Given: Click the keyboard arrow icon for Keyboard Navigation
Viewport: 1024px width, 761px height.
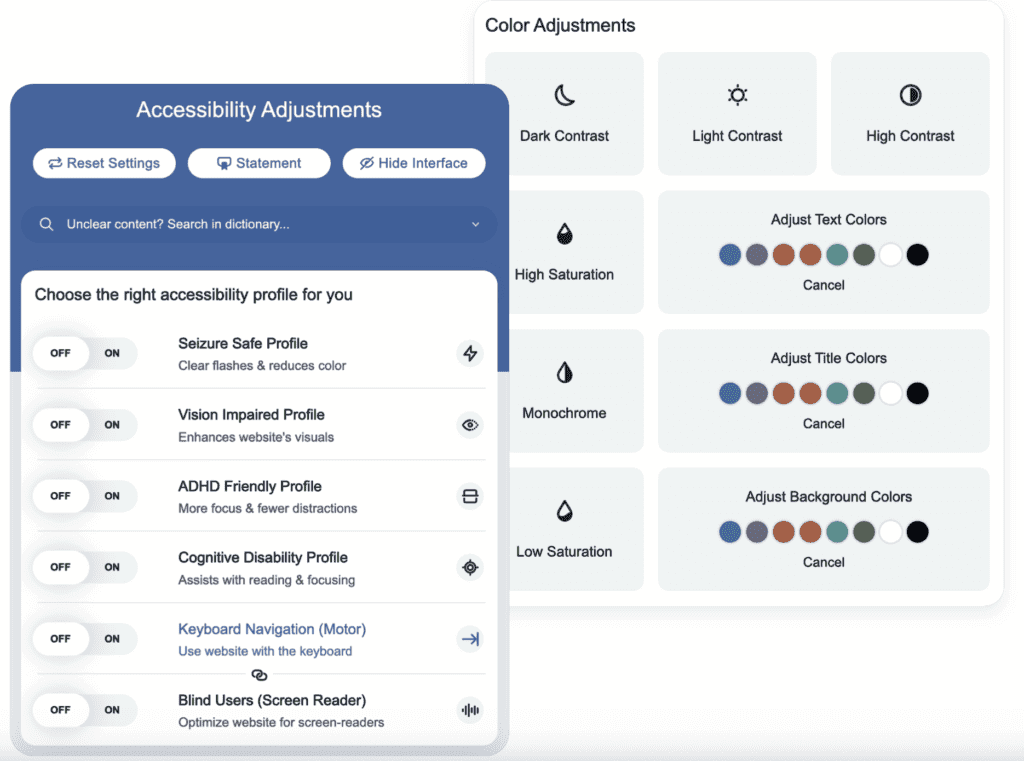Looking at the screenshot, I should (x=470, y=639).
